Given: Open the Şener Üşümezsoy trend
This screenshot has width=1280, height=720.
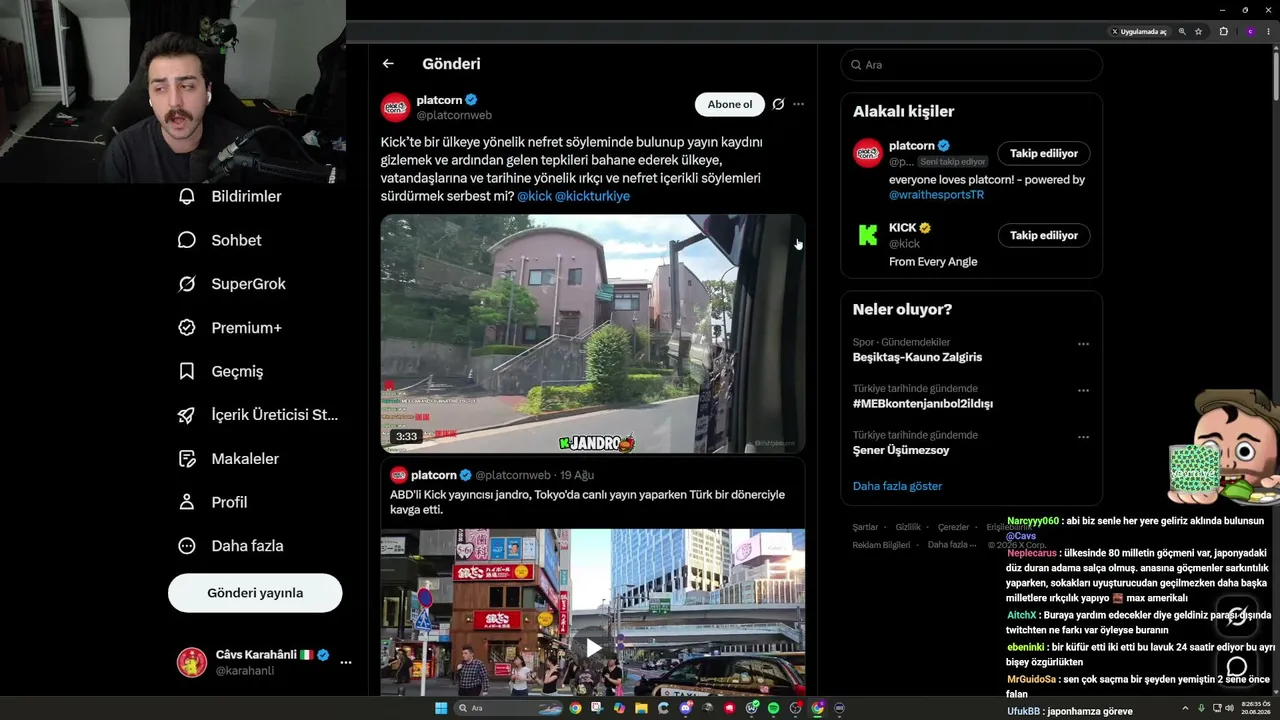Looking at the screenshot, I should pos(901,450).
